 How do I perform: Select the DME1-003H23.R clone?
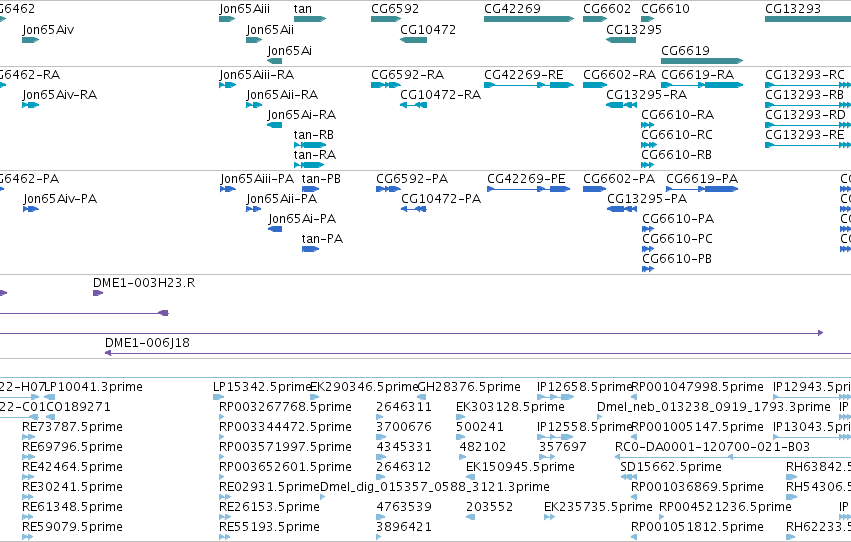pos(98,293)
